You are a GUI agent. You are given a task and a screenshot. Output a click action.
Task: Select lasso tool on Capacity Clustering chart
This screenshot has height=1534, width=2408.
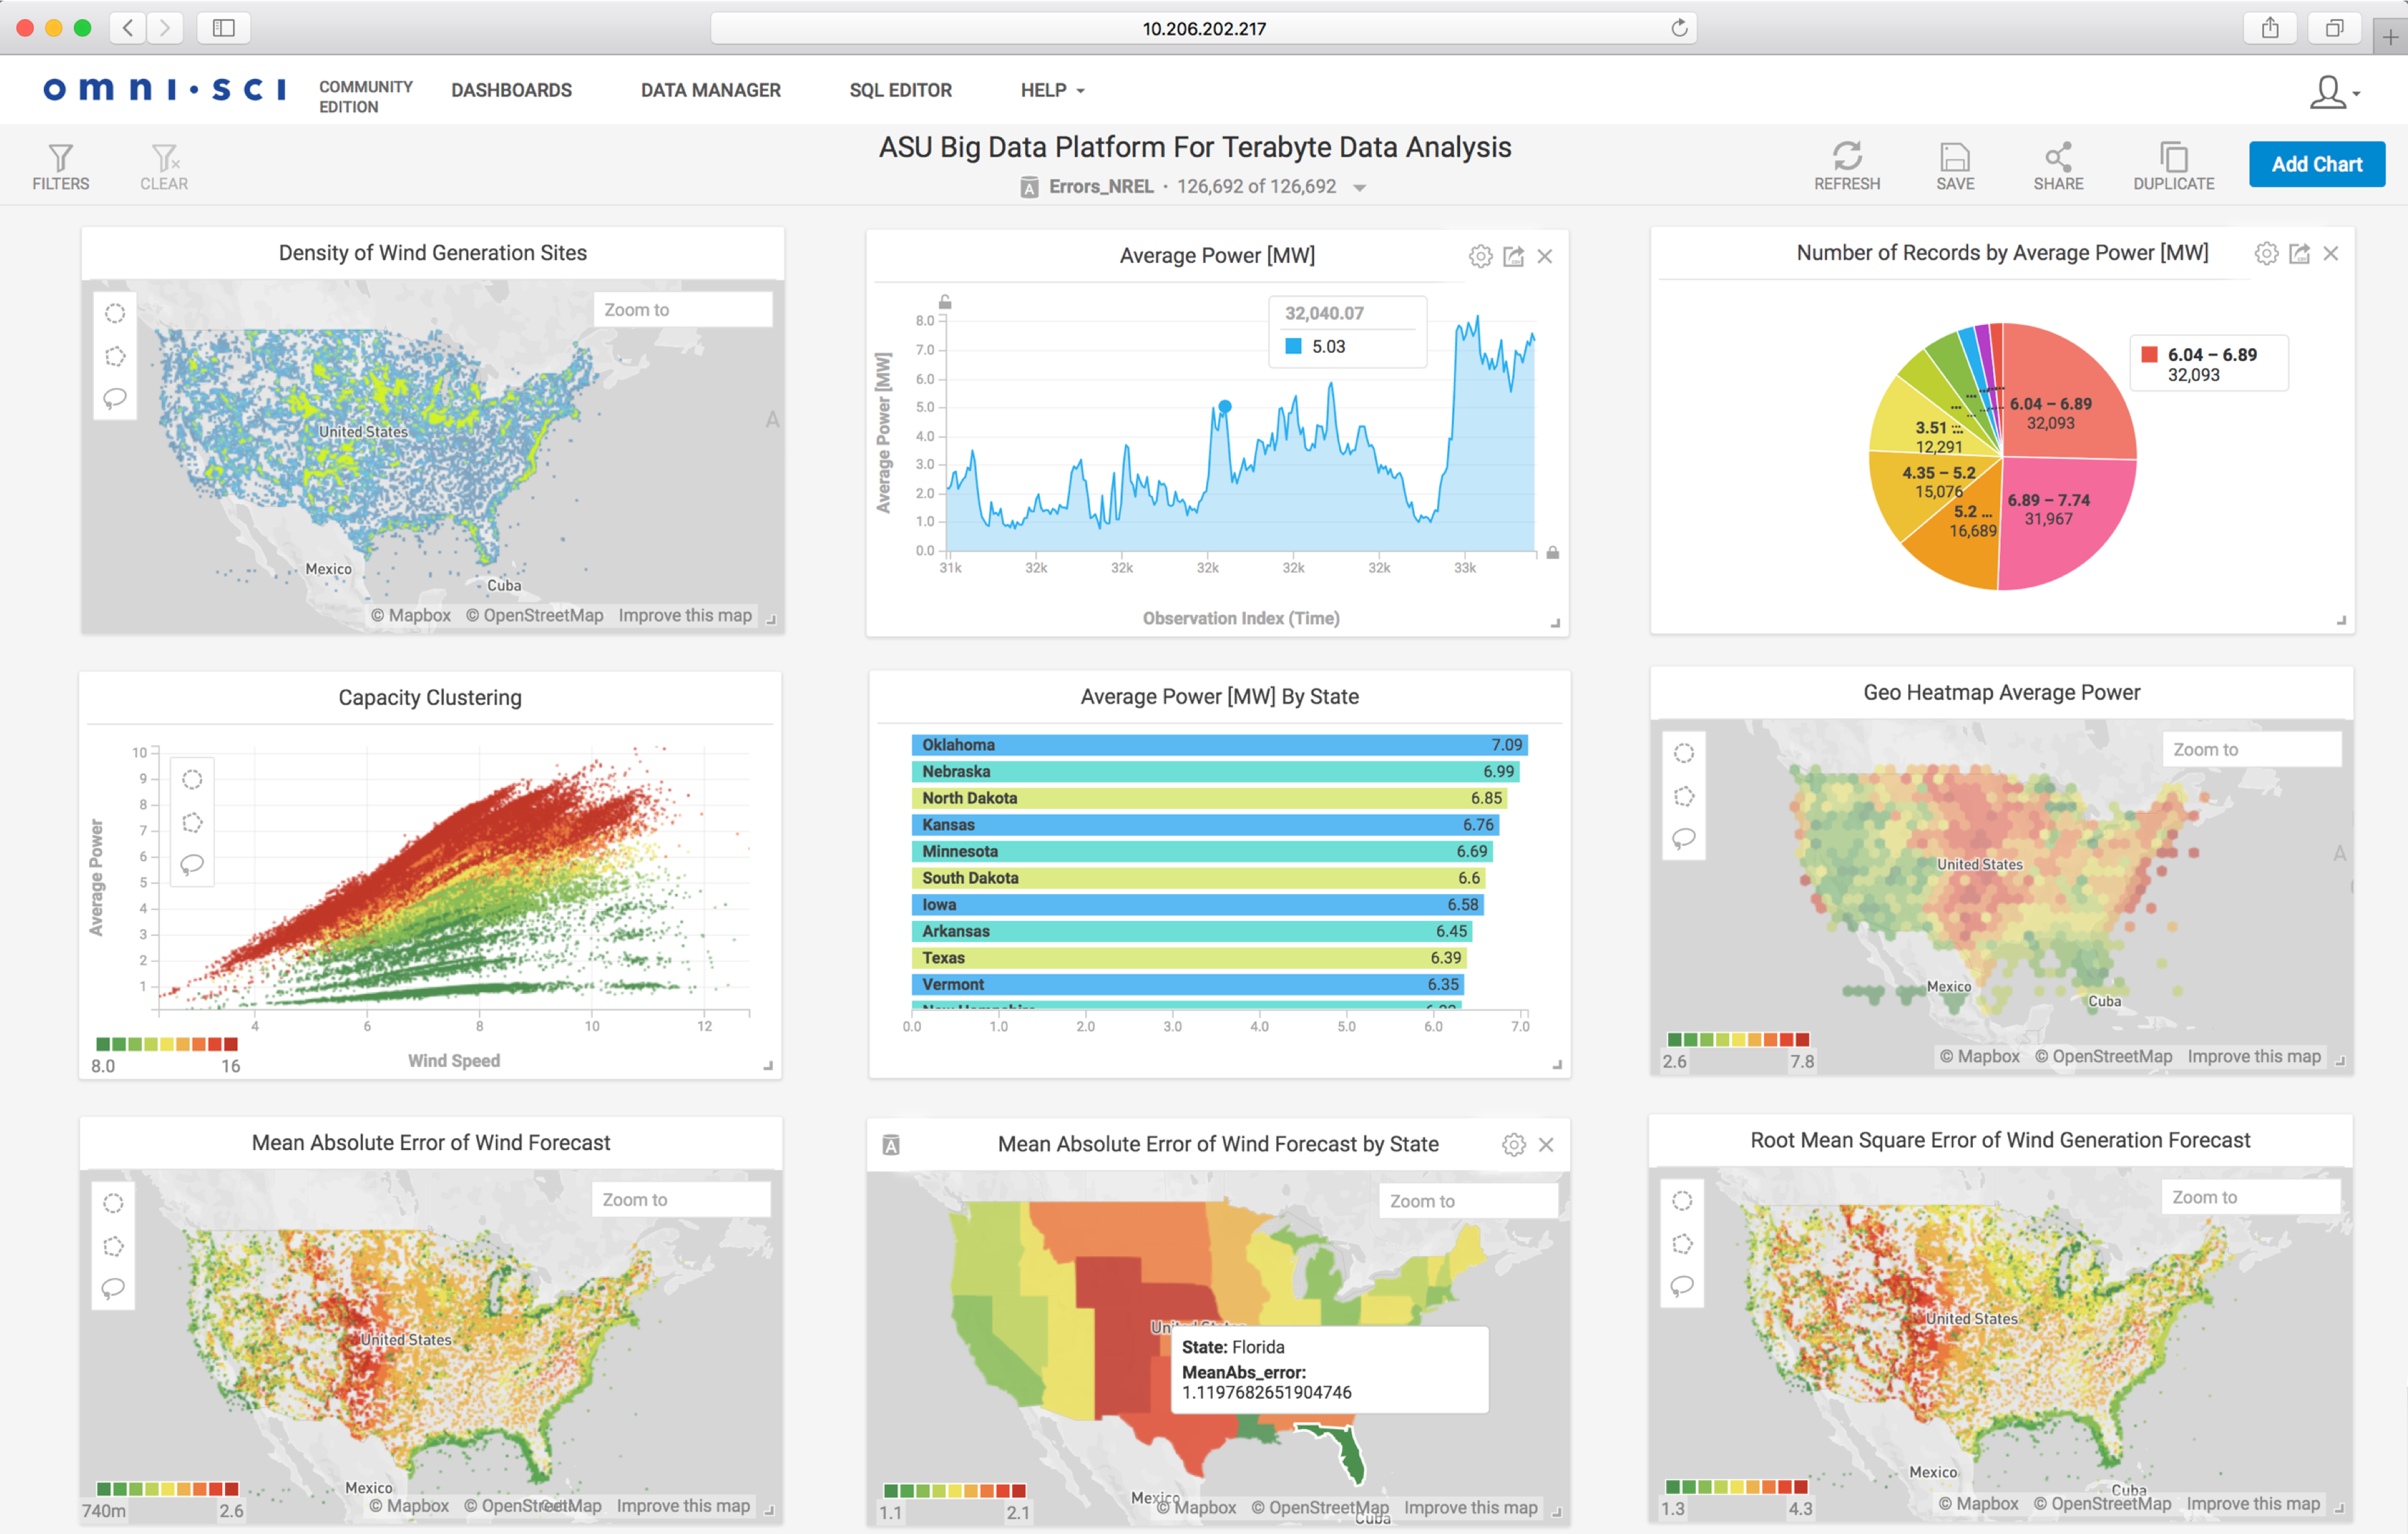click(x=192, y=864)
